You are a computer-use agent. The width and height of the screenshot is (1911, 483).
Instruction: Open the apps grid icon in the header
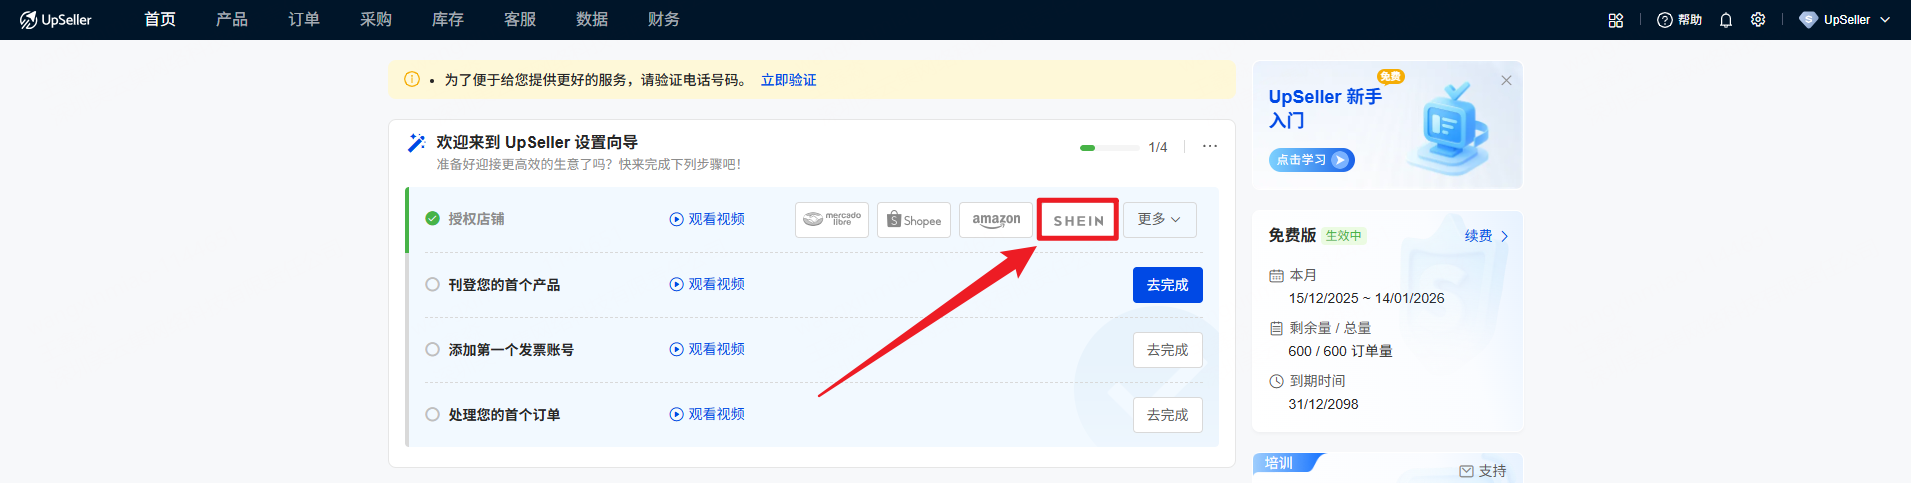pyautogui.click(x=1615, y=20)
